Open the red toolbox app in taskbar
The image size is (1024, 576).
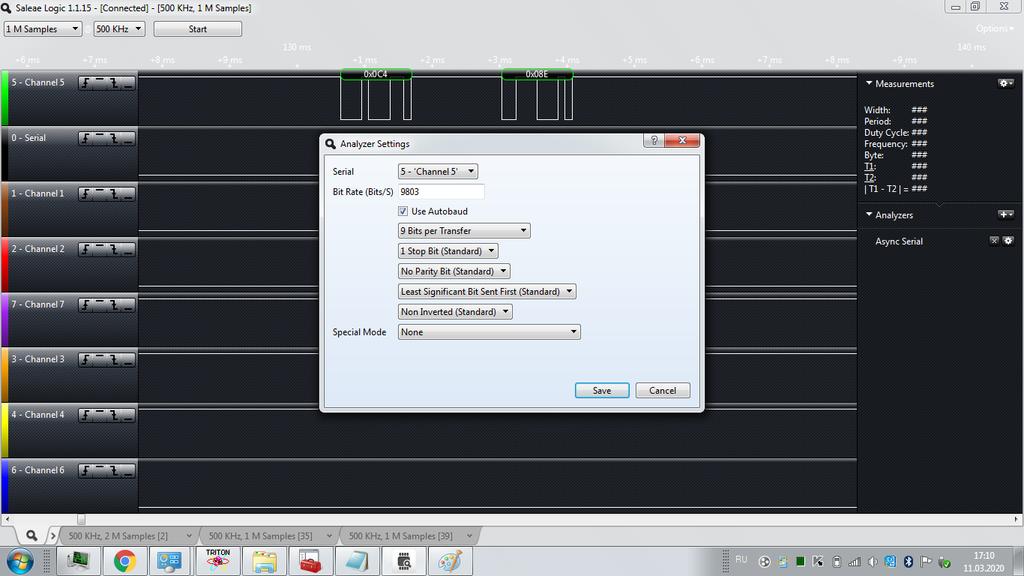click(310, 561)
